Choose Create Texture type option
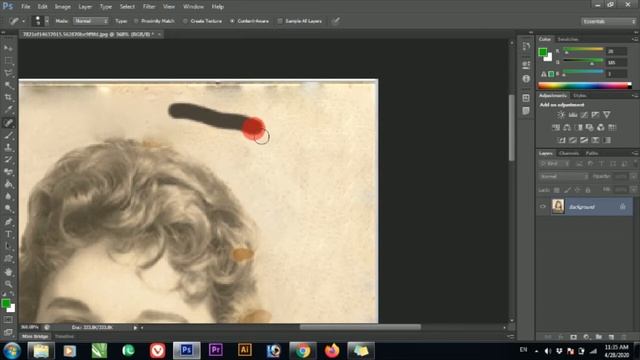The height and width of the screenshot is (360, 640). (202, 21)
